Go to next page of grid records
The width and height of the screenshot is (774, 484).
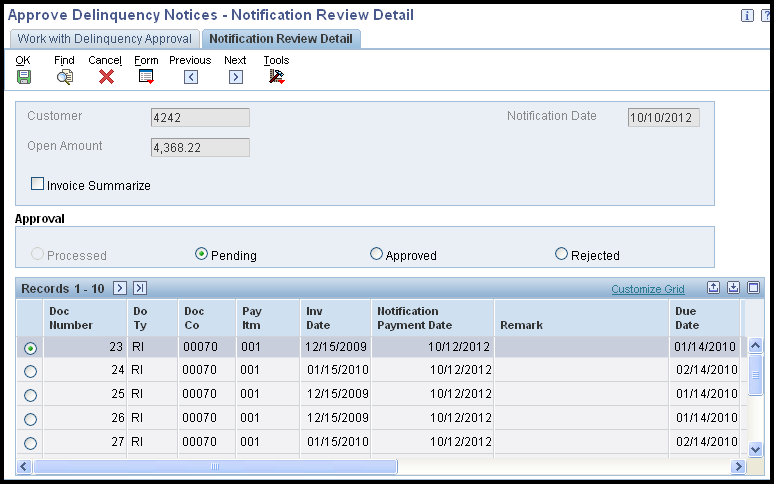coord(120,288)
